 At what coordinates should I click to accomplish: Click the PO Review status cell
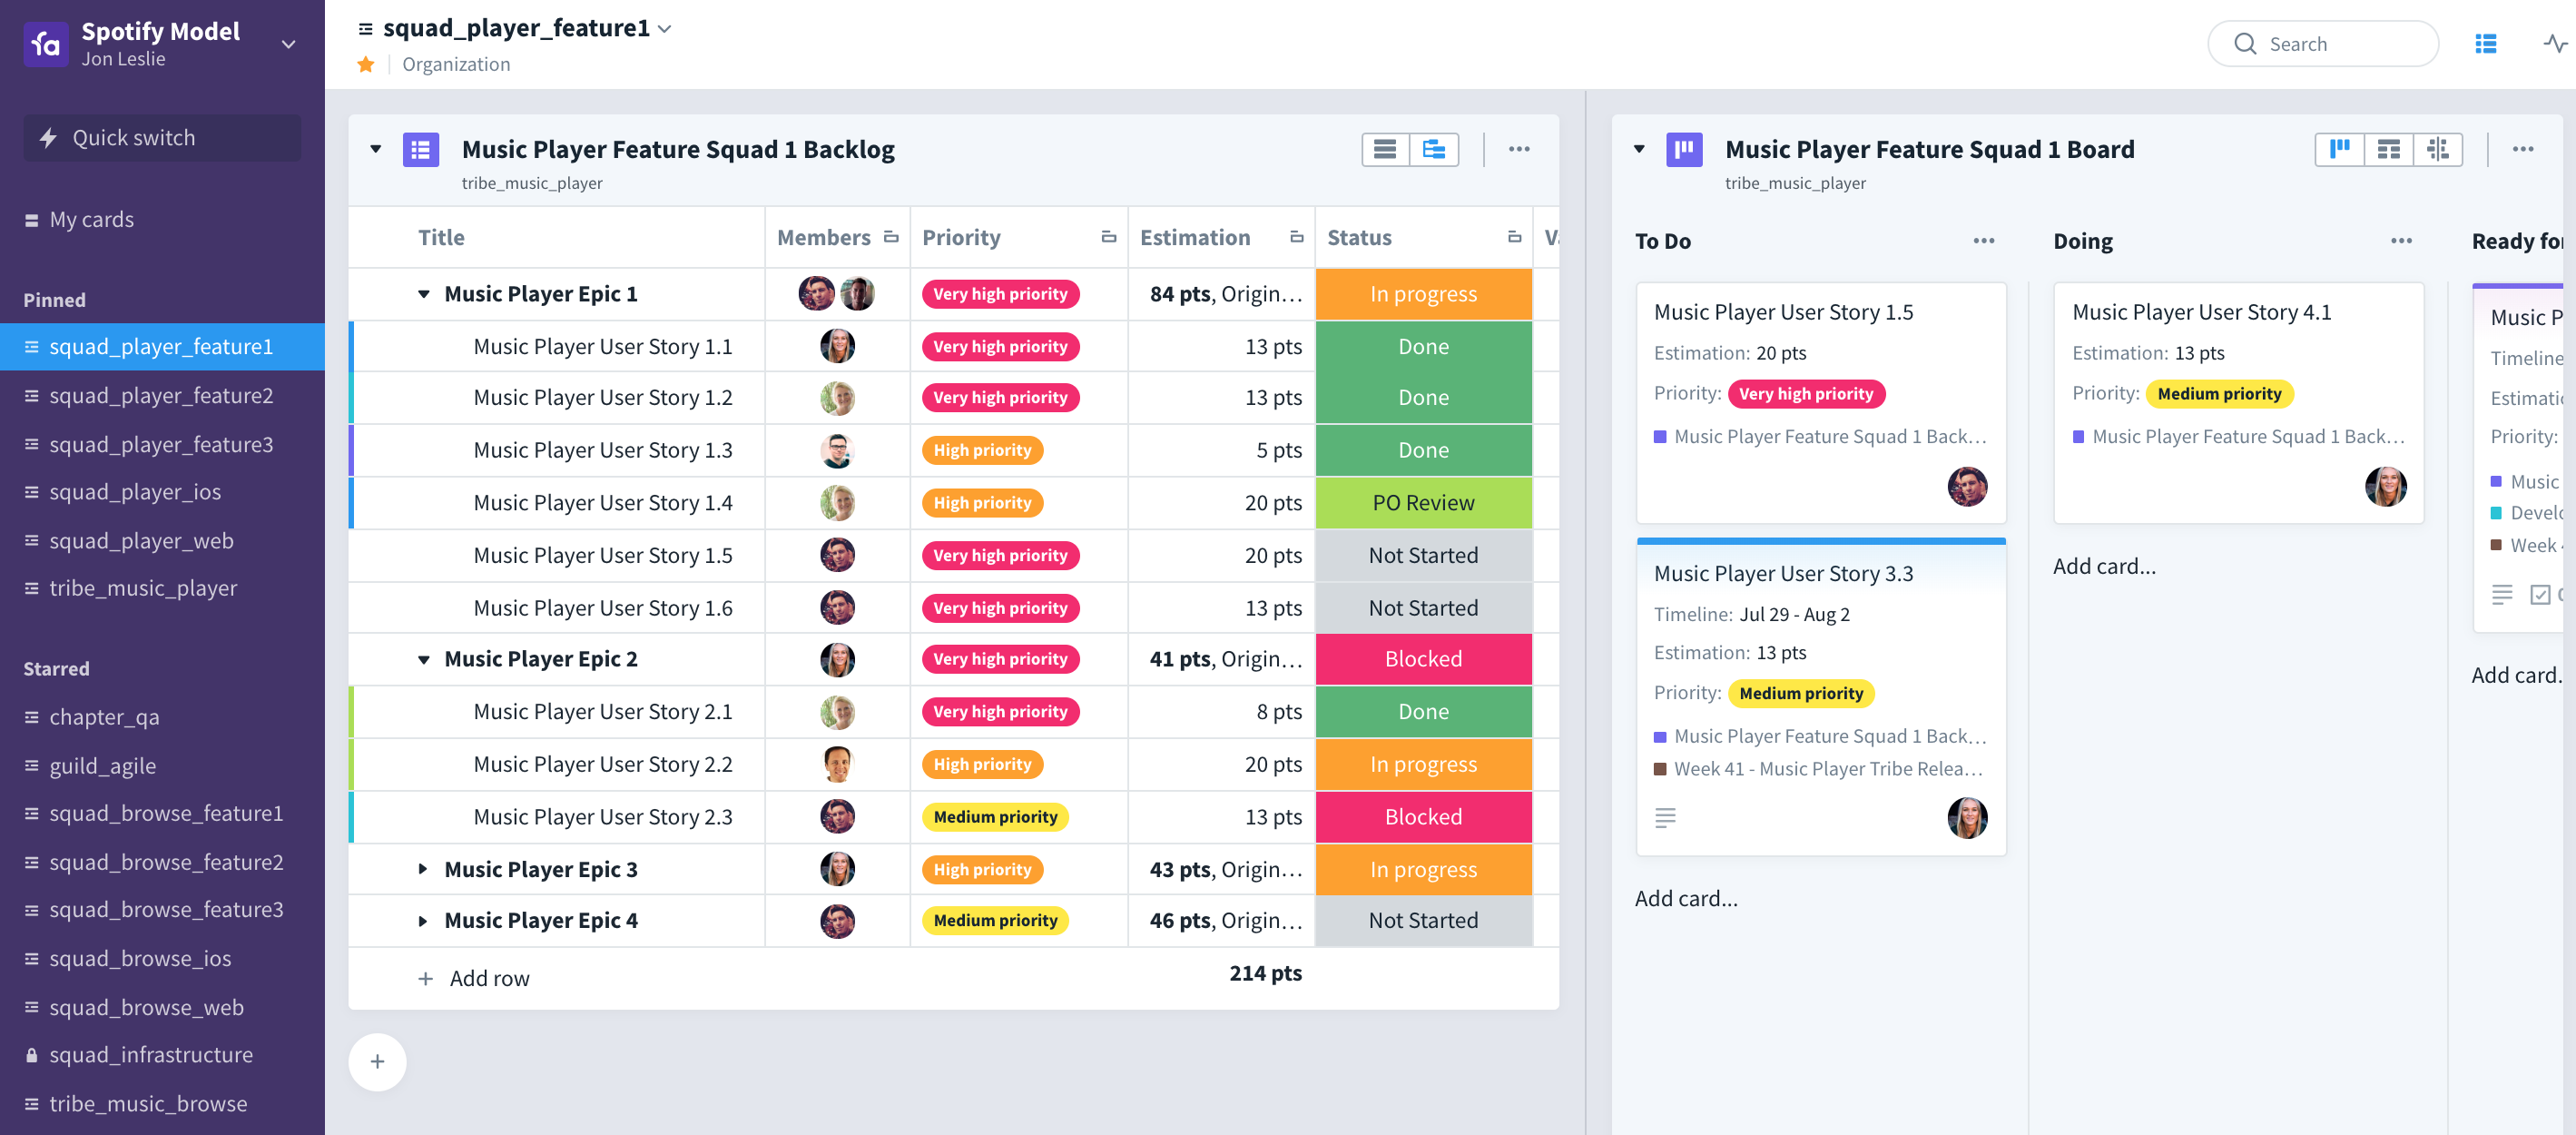coord(1422,502)
